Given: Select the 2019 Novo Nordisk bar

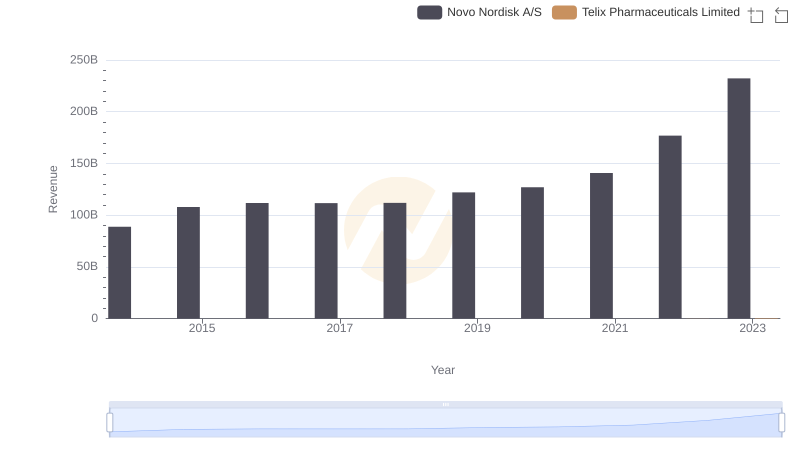Looking at the screenshot, I should click(x=463, y=255).
